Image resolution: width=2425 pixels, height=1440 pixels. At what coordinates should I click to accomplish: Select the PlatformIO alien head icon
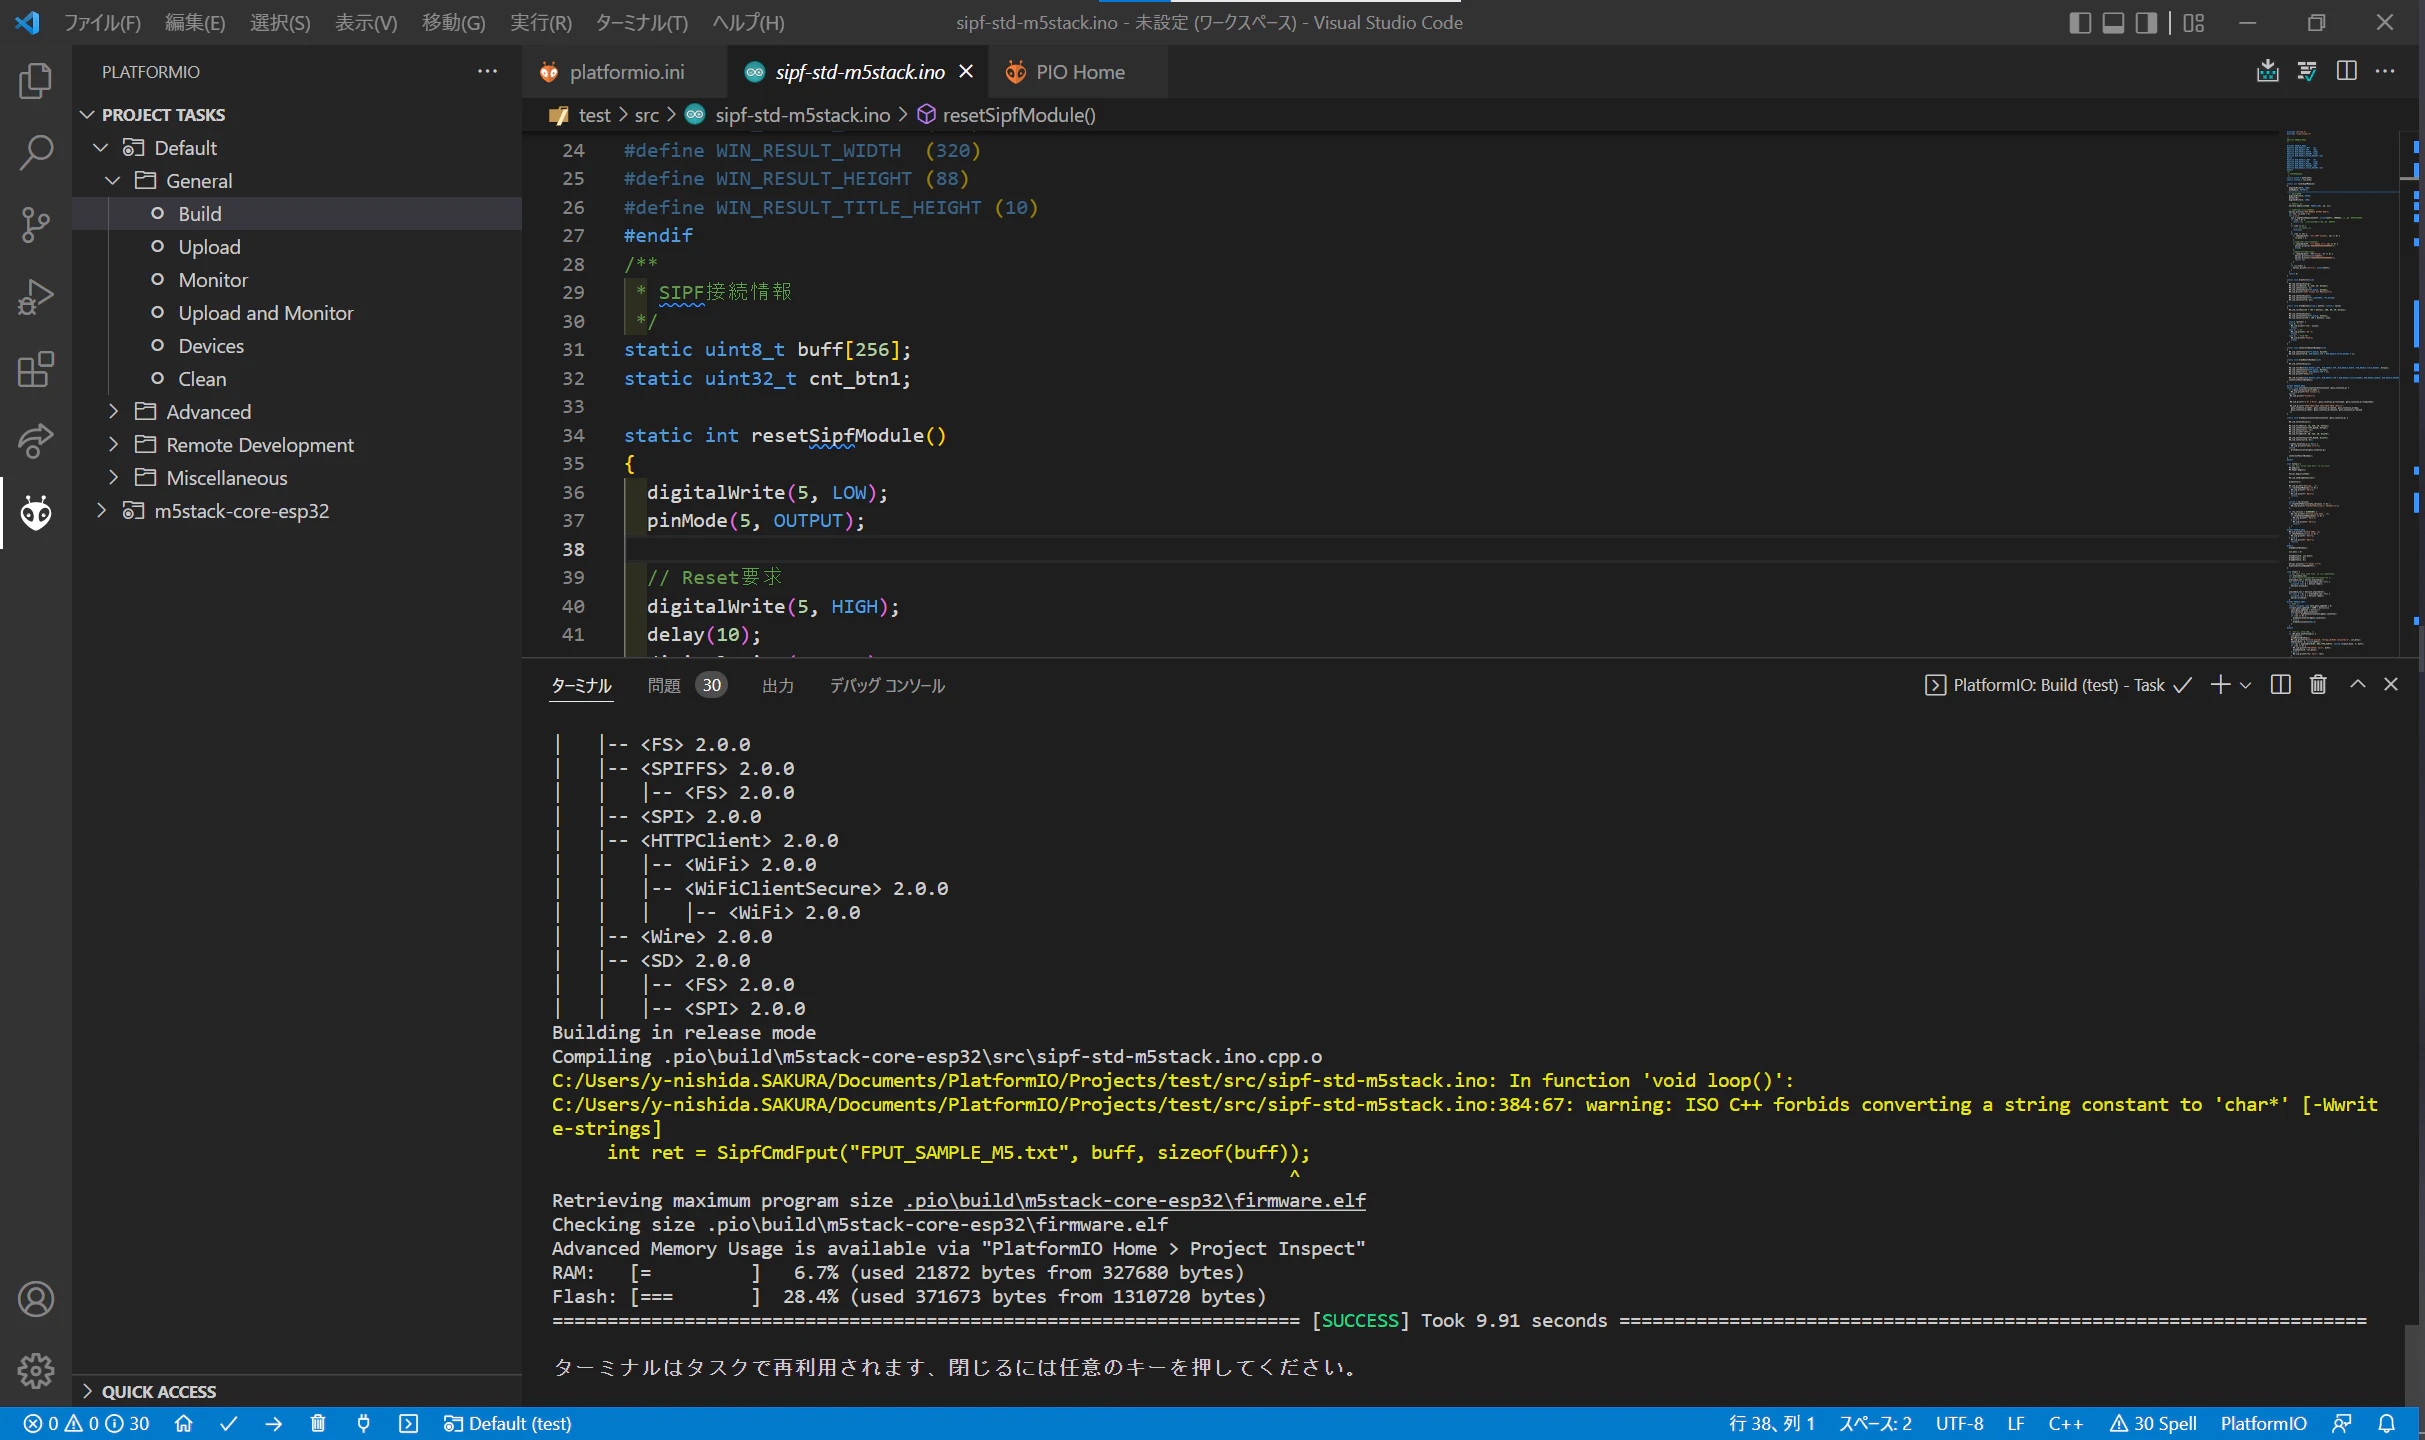(36, 513)
